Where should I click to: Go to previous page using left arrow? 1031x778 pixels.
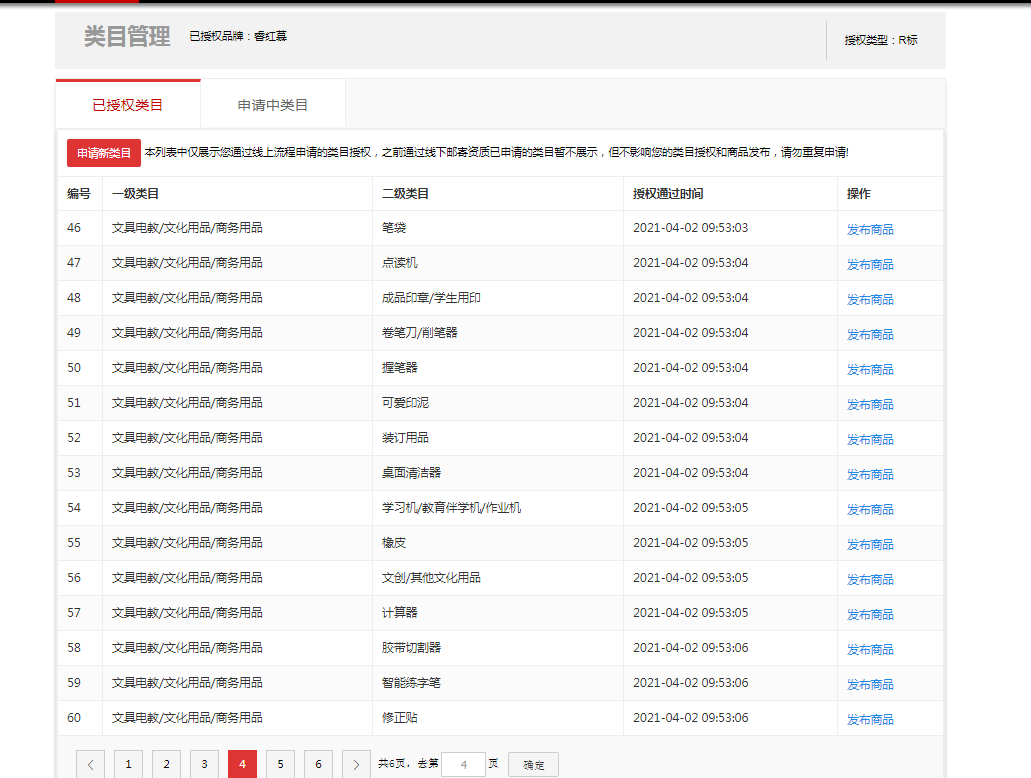click(x=90, y=764)
